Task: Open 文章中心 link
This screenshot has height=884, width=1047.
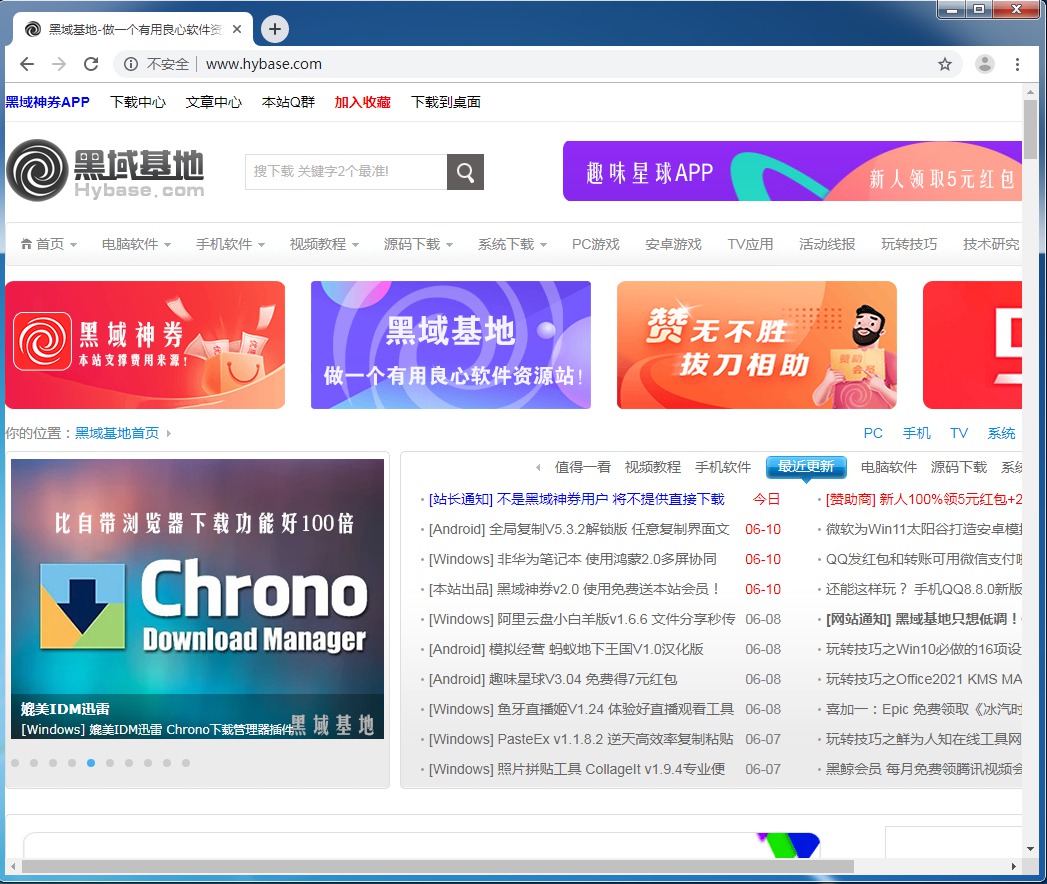Action: coord(214,102)
